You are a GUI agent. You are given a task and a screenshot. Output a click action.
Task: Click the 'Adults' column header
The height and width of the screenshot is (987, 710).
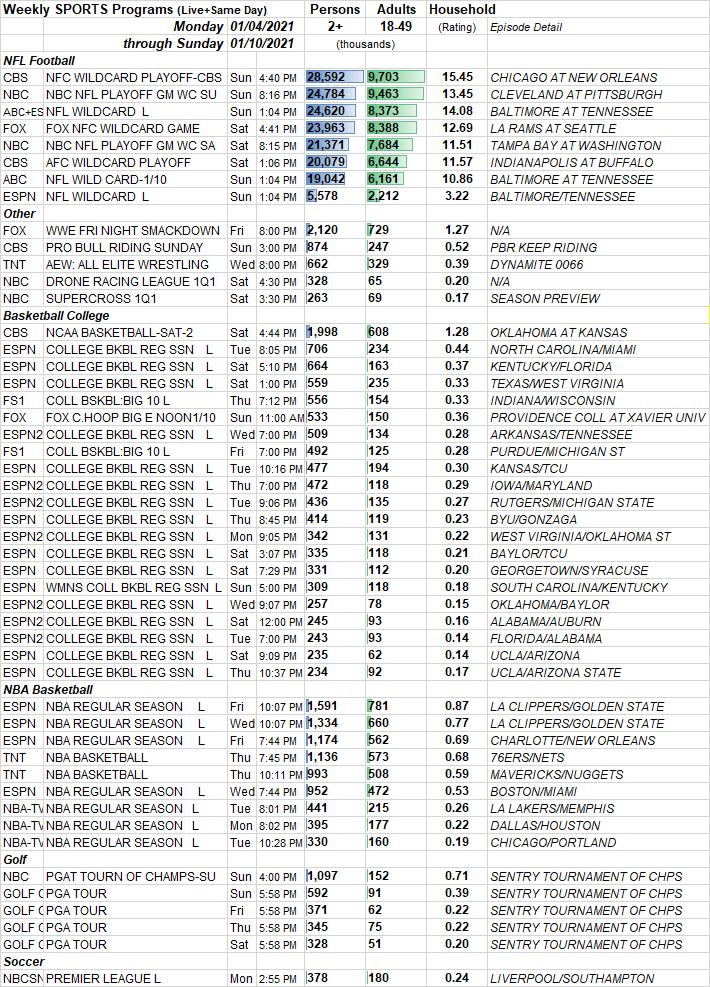click(x=396, y=9)
